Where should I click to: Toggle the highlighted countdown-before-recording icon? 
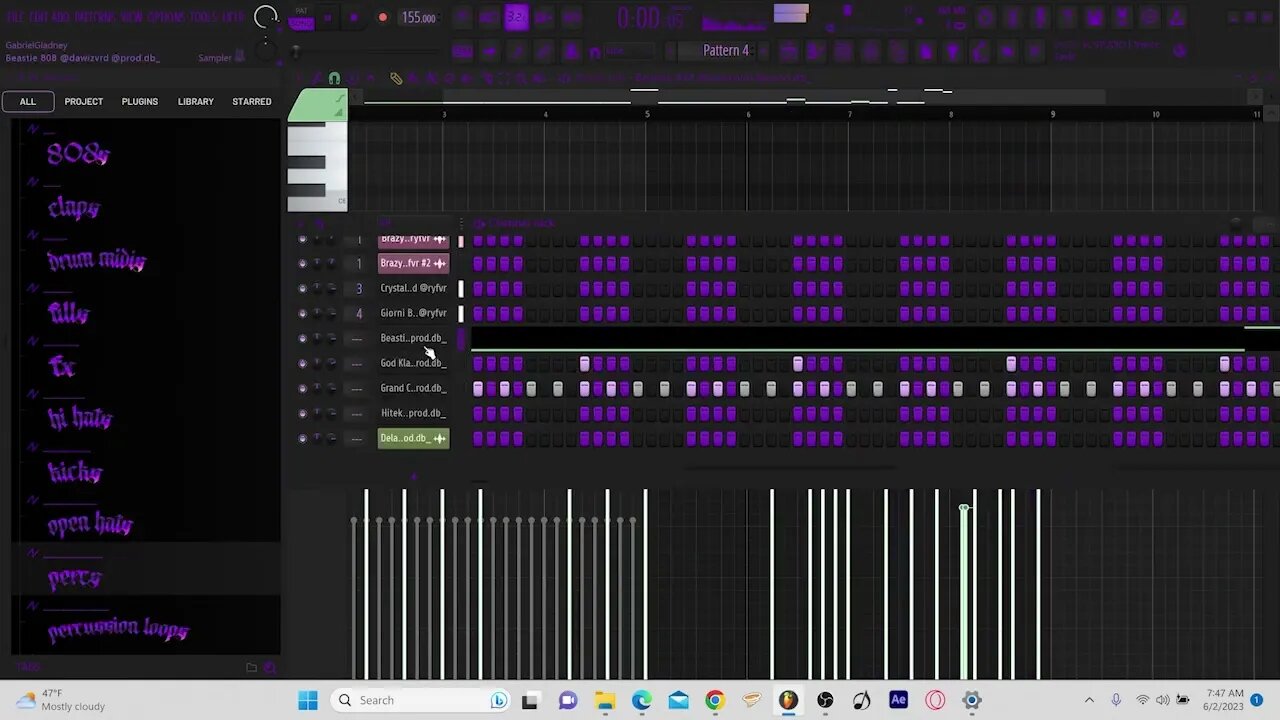(516, 17)
